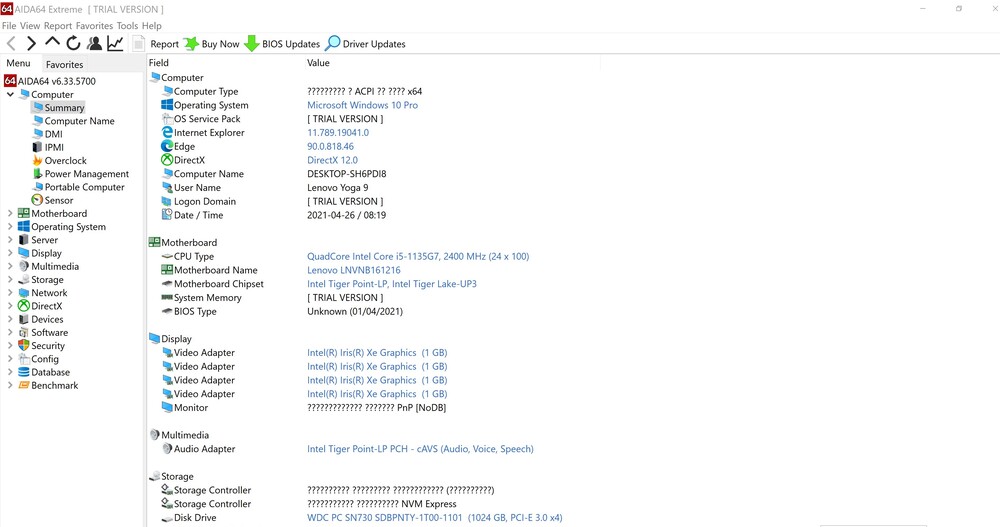Click the Report toolbar button
This screenshot has height=527, width=1000.
pos(155,44)
